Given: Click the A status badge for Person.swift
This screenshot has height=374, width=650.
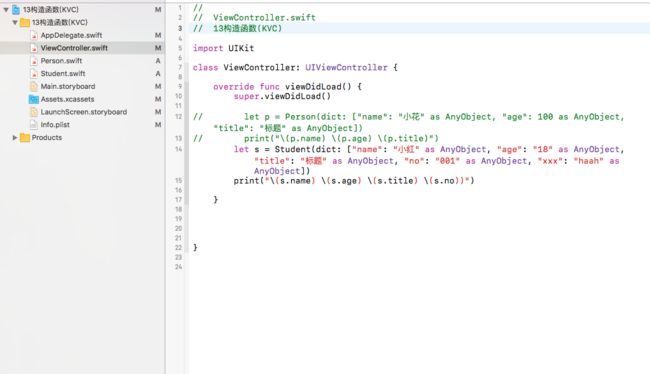Looking at the screenshot, I should (x=158, y=61).
